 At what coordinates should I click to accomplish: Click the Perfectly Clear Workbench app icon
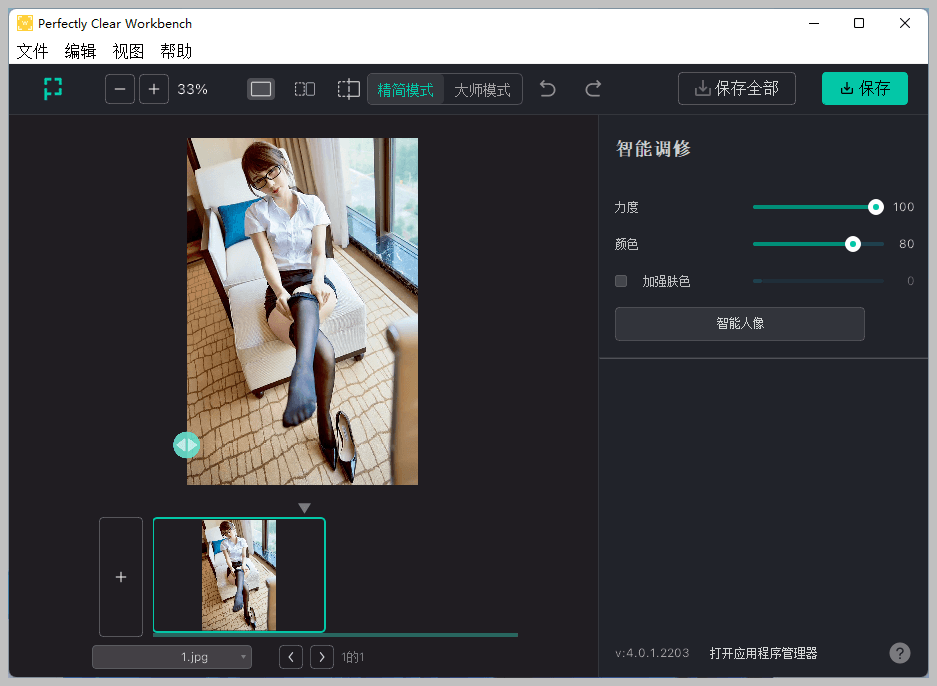click(x=25, y=23)
